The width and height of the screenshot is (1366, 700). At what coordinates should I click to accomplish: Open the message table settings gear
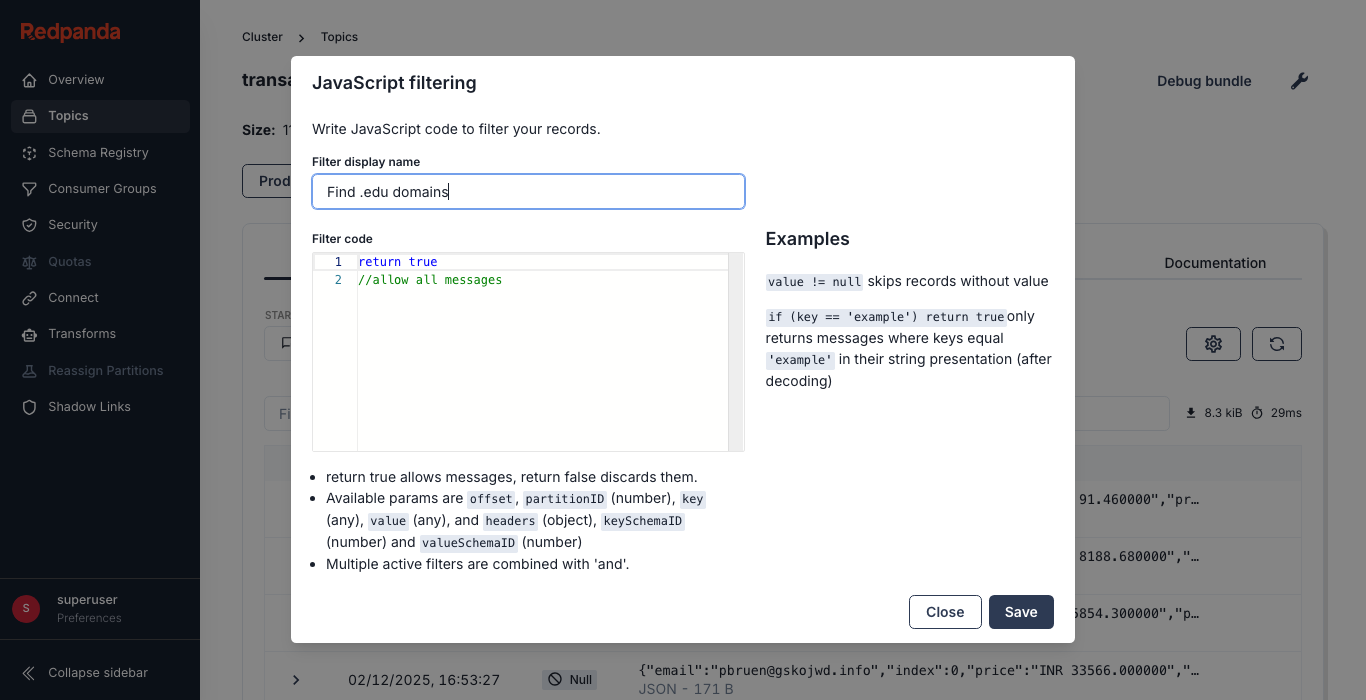(x=1213, y=343)
